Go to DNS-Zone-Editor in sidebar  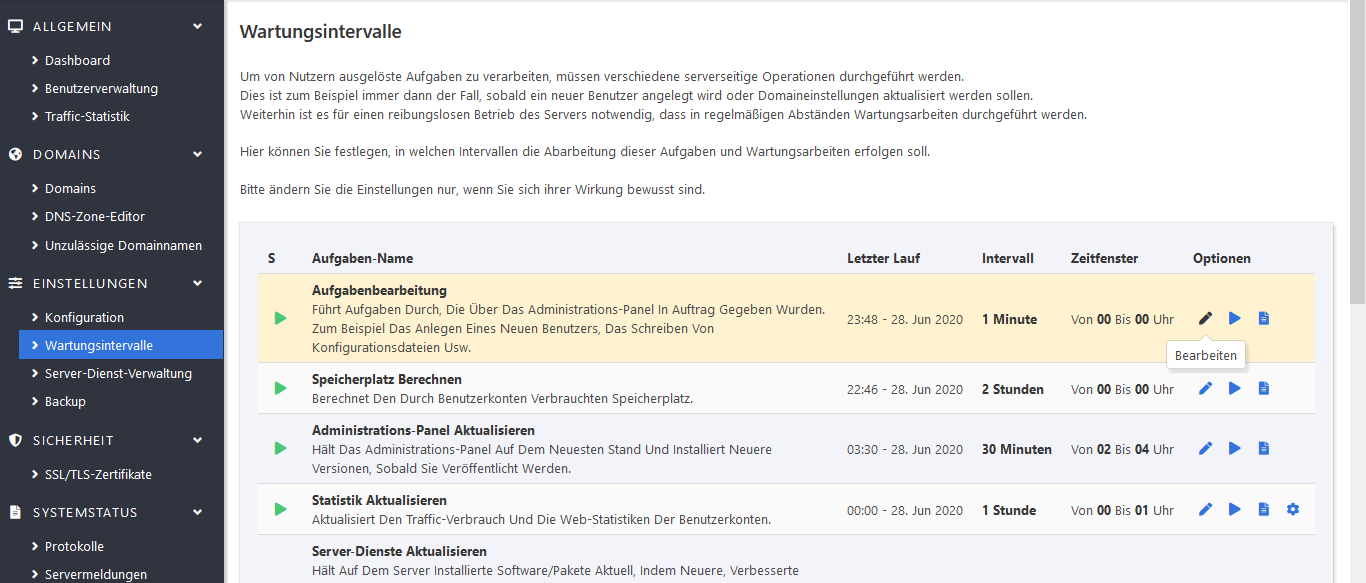(94, 216)
